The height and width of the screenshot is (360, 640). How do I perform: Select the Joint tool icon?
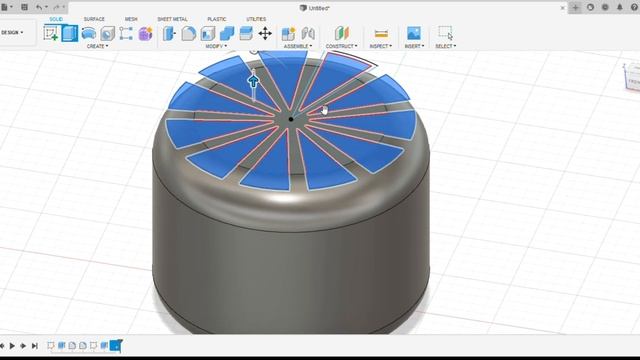[308, 33]
